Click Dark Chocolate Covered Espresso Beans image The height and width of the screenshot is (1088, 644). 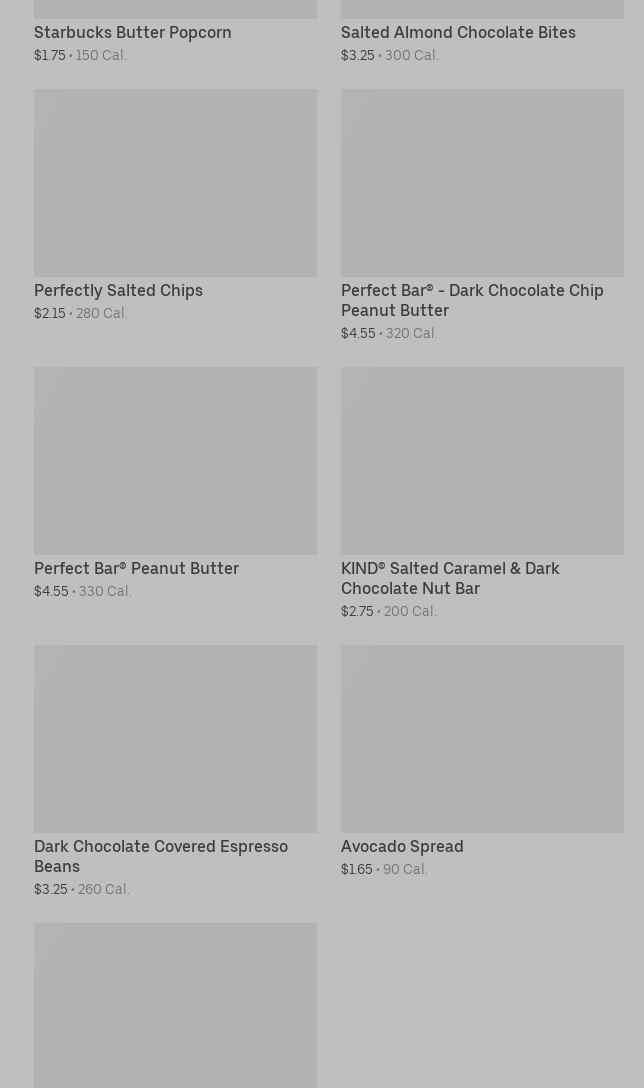click(x=175, y=738)
